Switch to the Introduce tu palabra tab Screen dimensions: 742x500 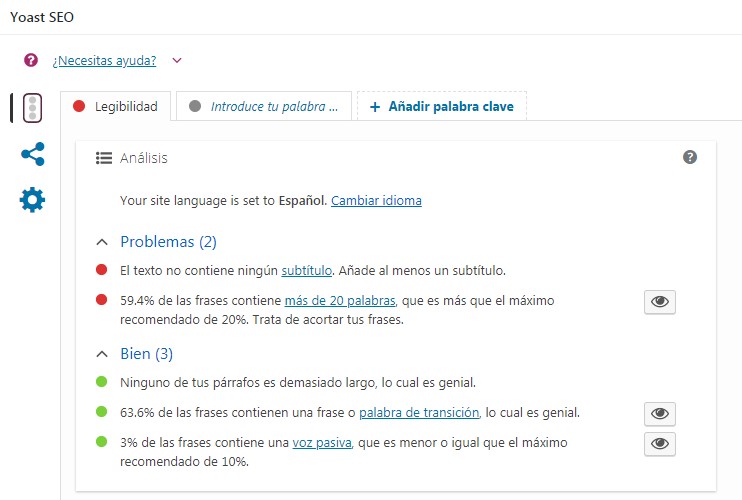coord(264,106)
